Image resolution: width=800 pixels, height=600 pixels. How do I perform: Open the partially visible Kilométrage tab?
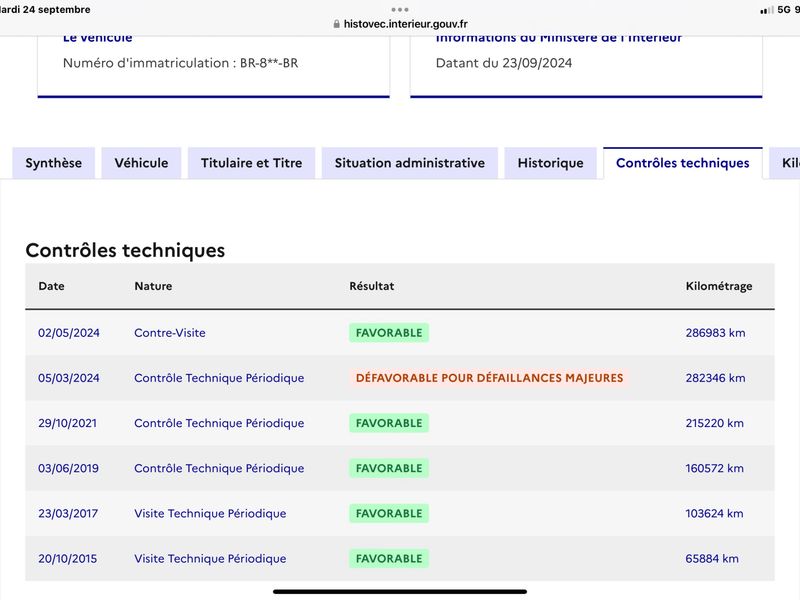click(x=785, y=163)
